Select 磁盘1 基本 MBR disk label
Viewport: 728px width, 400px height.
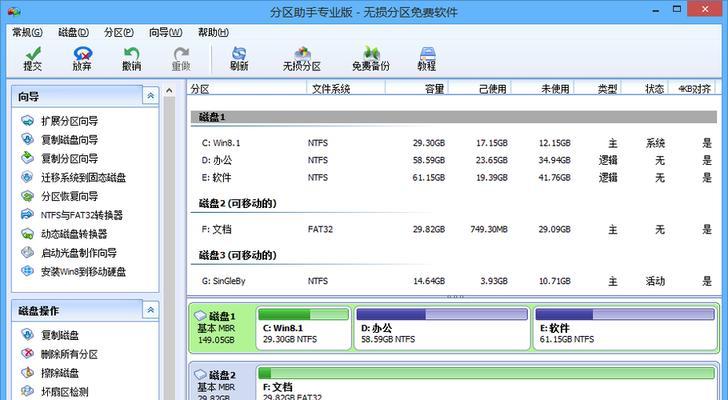coord(221,328)
